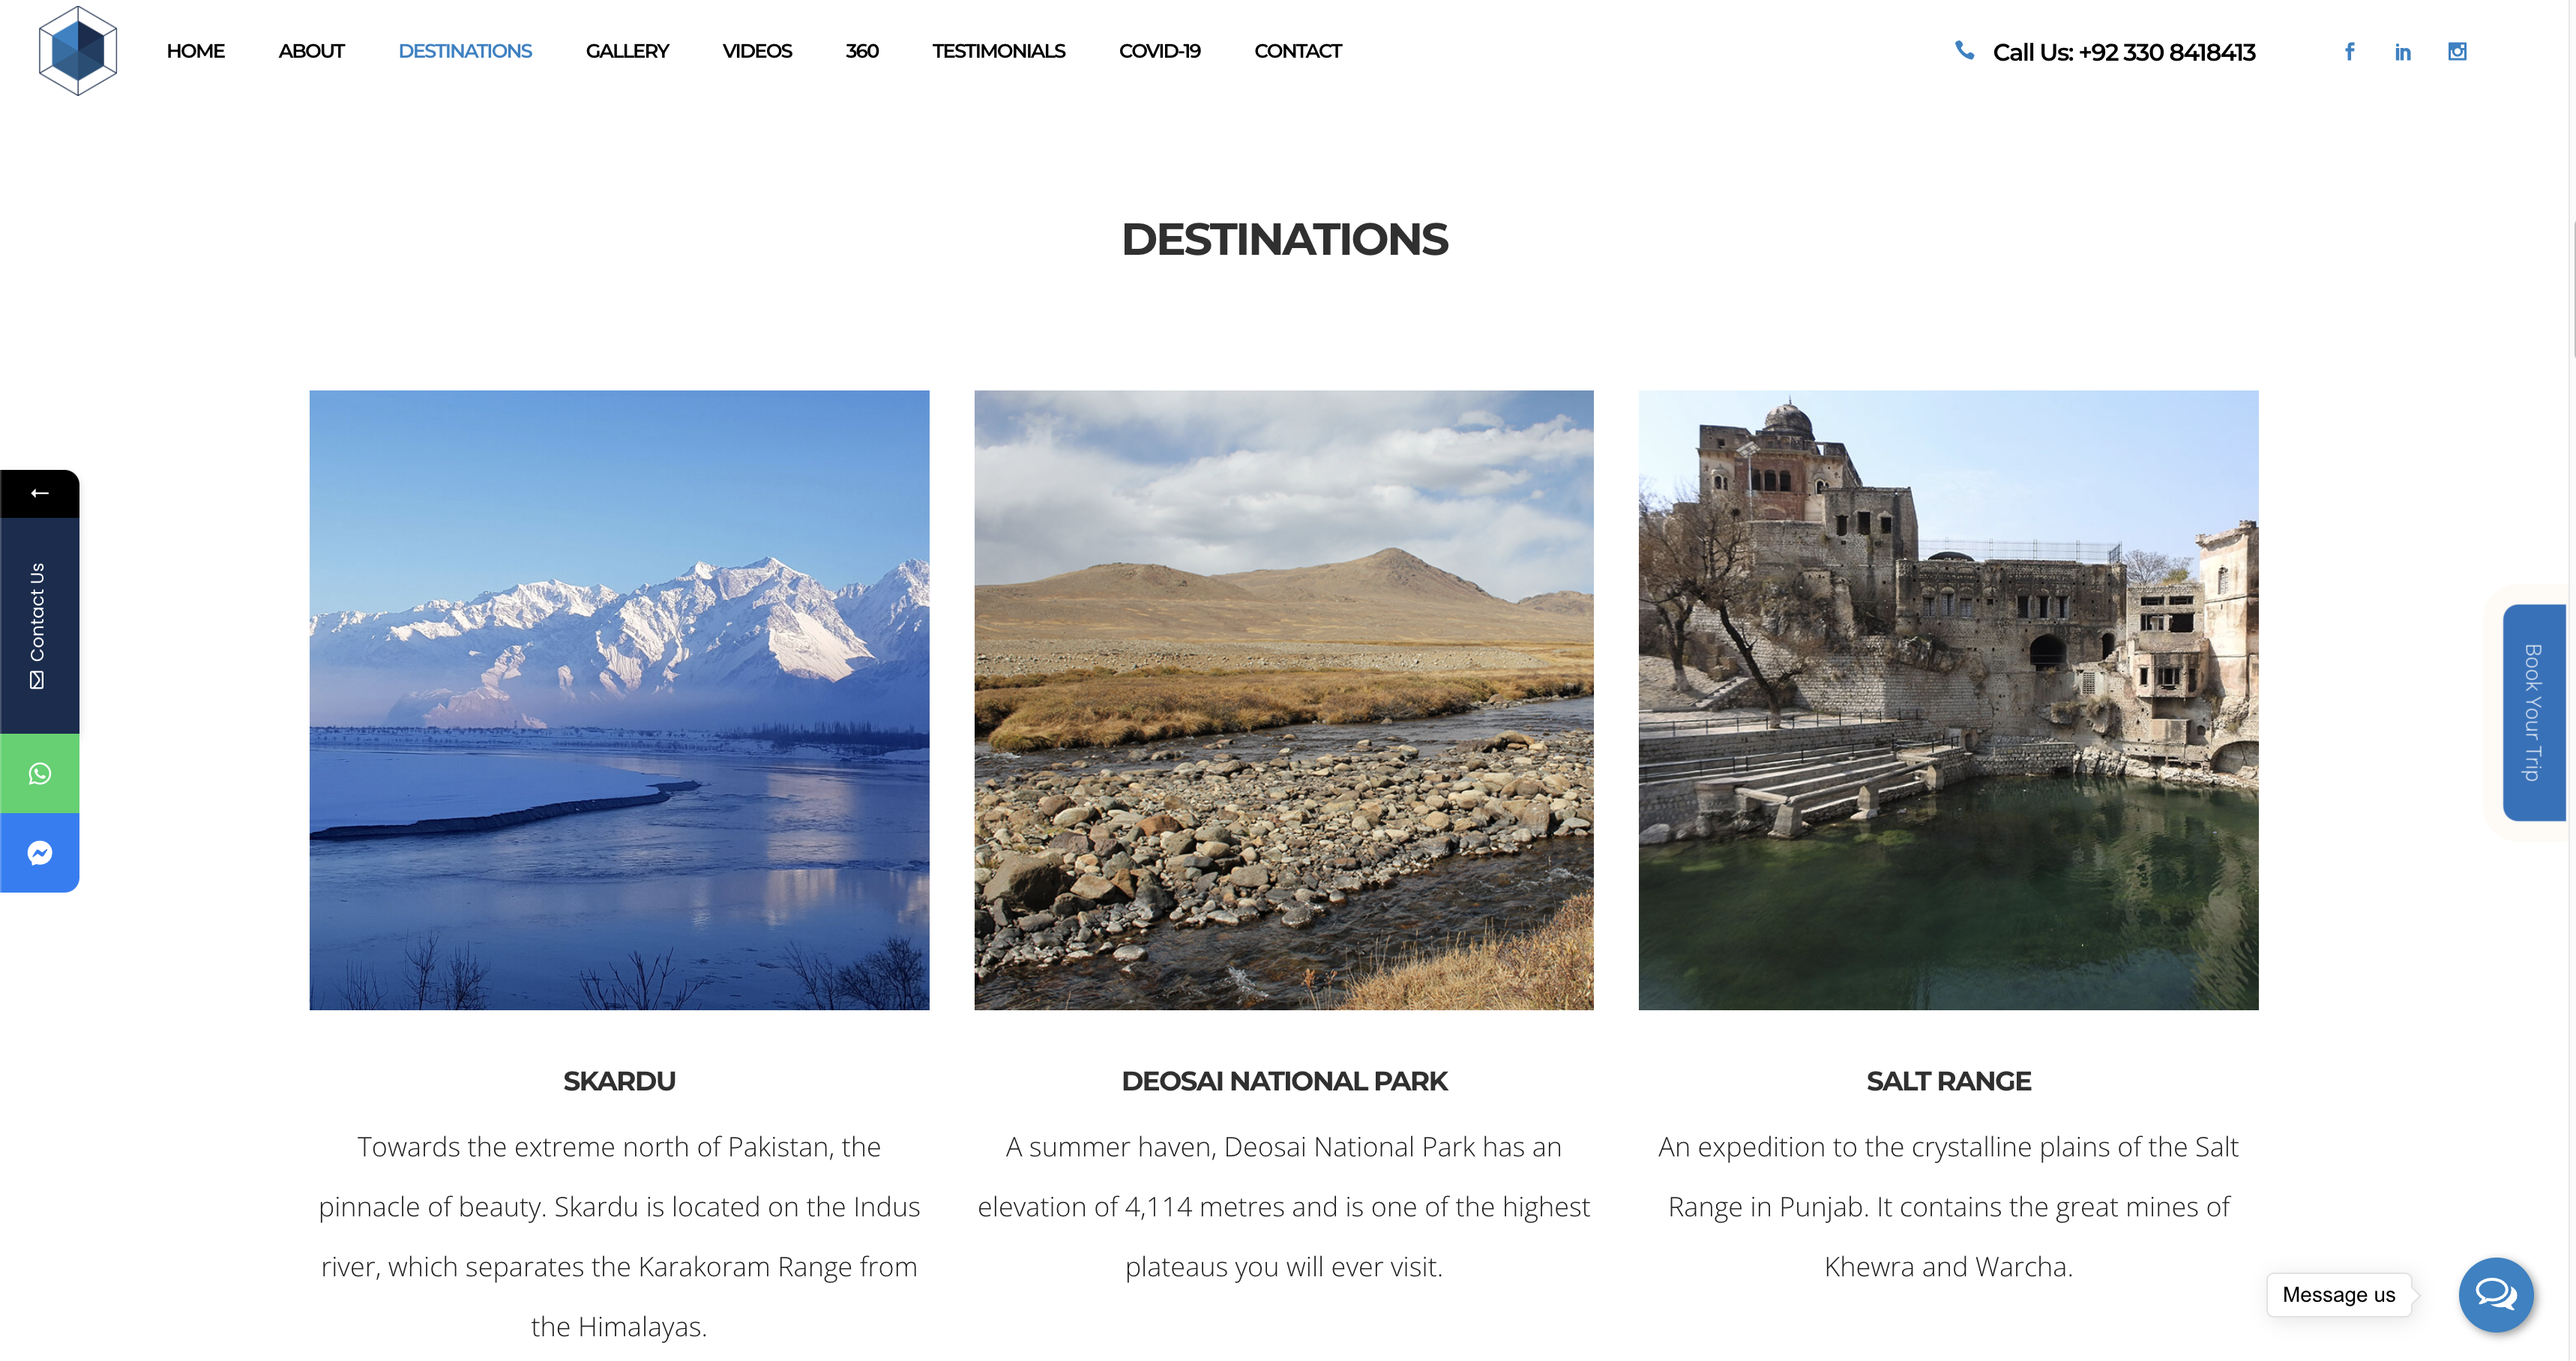Open the vertical Contact Us tab
The image size is (2576, 1361).
pos(39,625)
